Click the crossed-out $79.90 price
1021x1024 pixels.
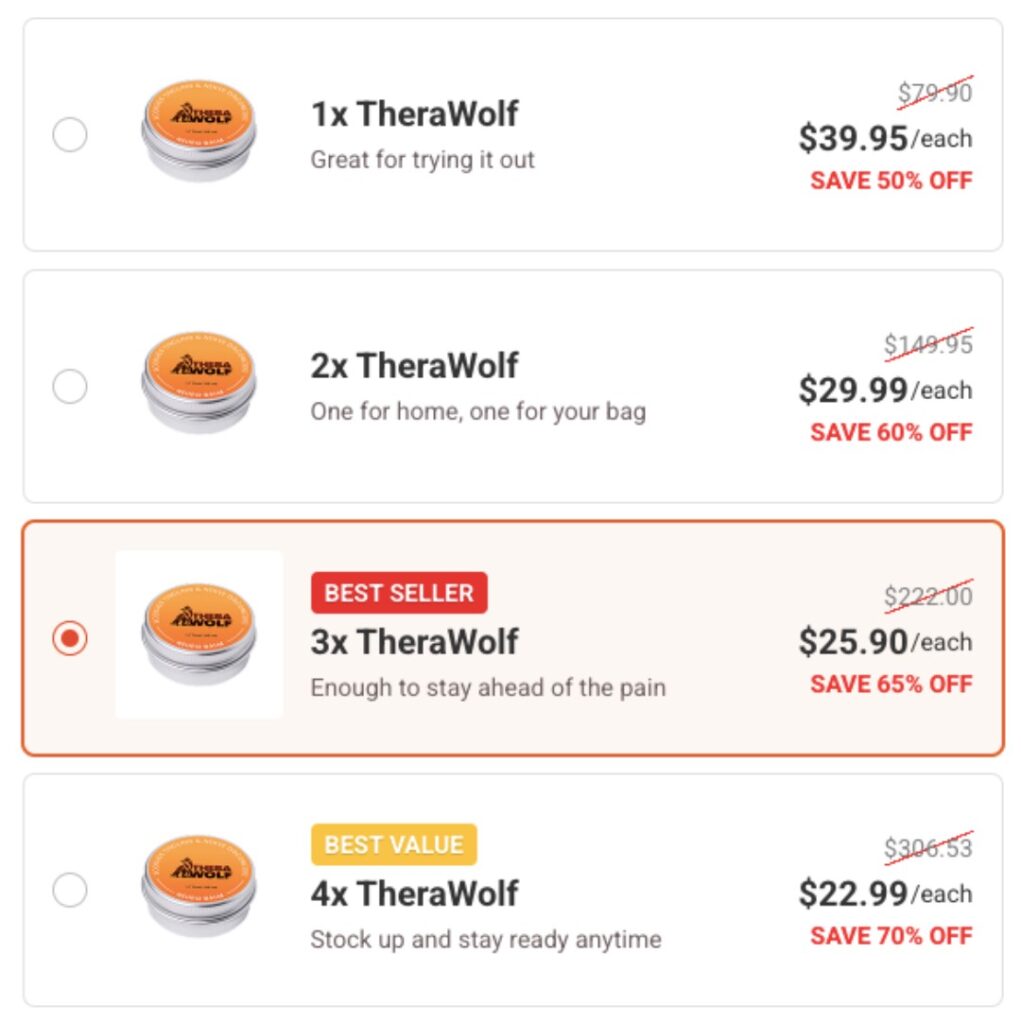click(936, 91)
